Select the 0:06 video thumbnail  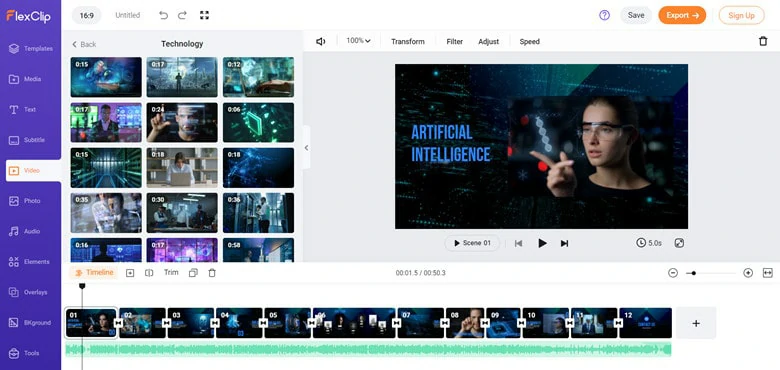pos(258,122)
